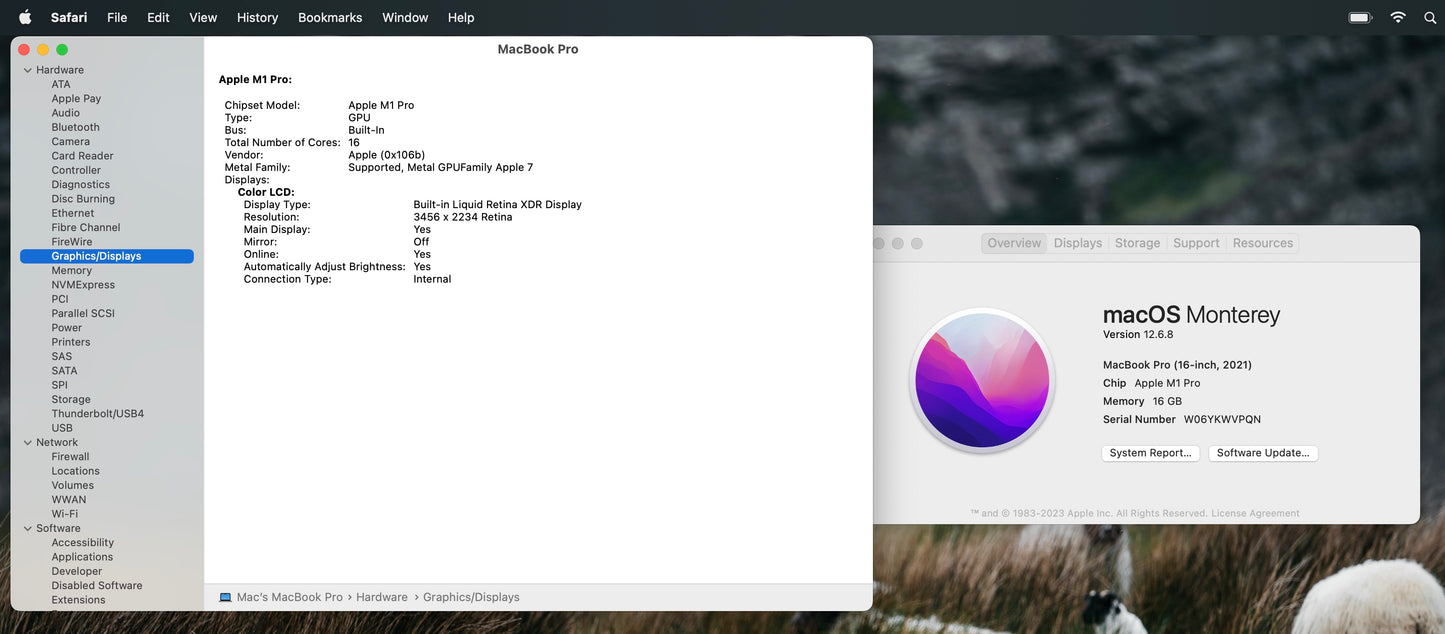Collapse the Hardware section

point(27,70)
